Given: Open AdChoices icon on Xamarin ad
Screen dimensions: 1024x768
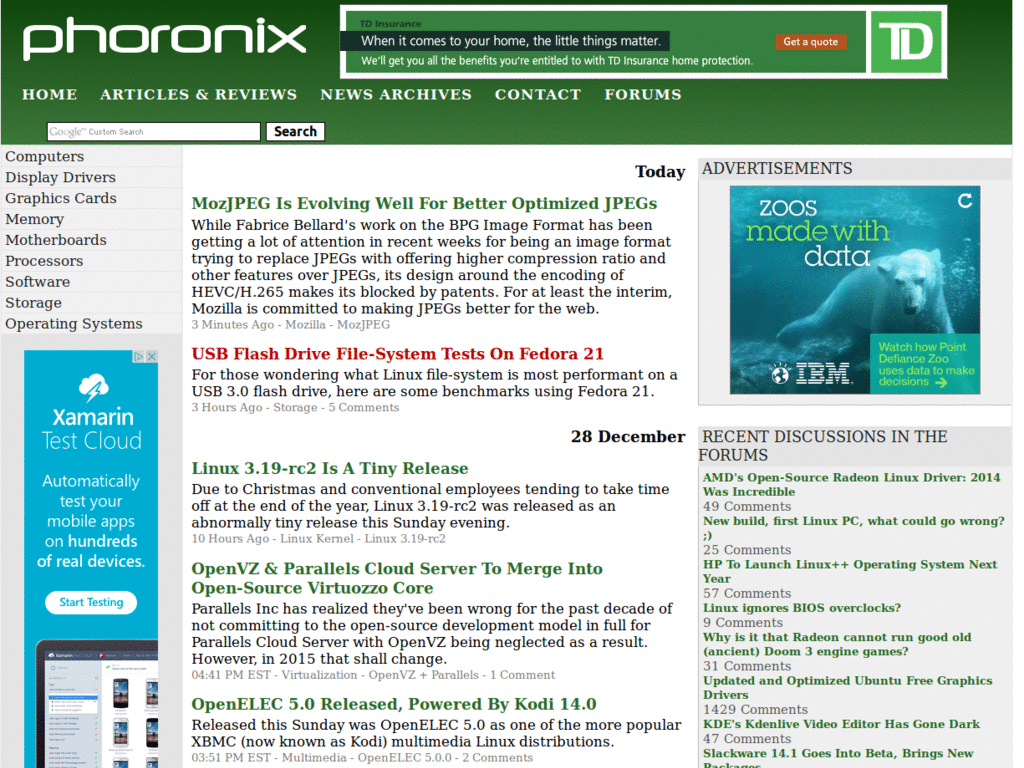Looking at the screenshot, I should tap(138, 357).
